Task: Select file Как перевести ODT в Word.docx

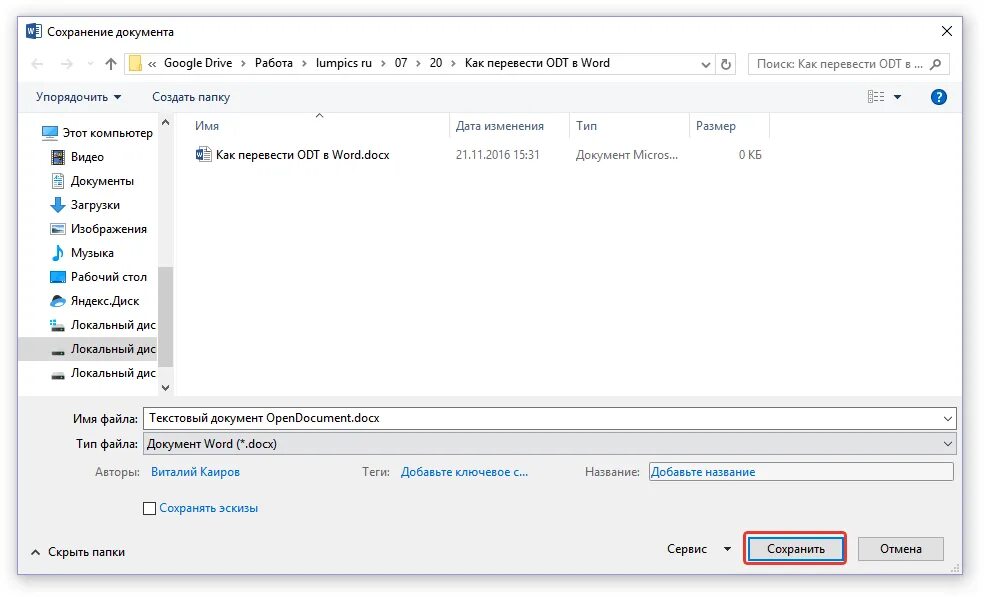Action: pos(302,154)
